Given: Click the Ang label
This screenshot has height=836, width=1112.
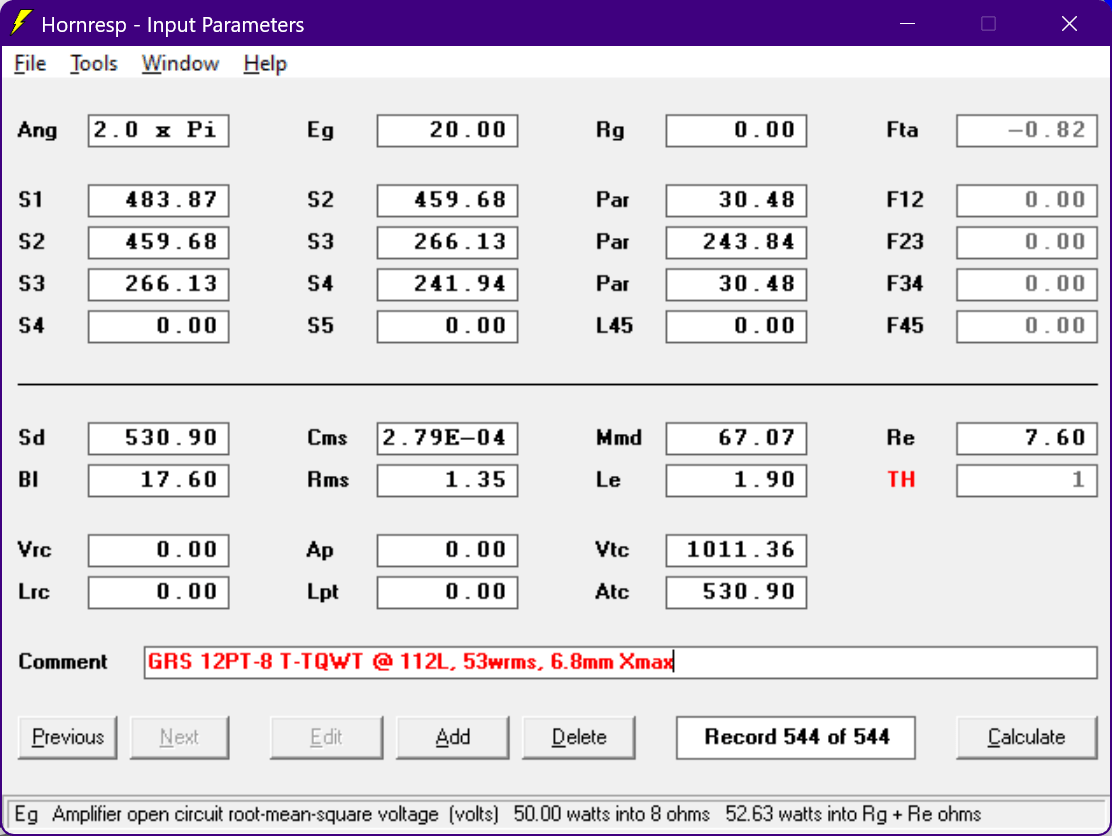Looking at the screenshot, I should (x=38, y=130).
